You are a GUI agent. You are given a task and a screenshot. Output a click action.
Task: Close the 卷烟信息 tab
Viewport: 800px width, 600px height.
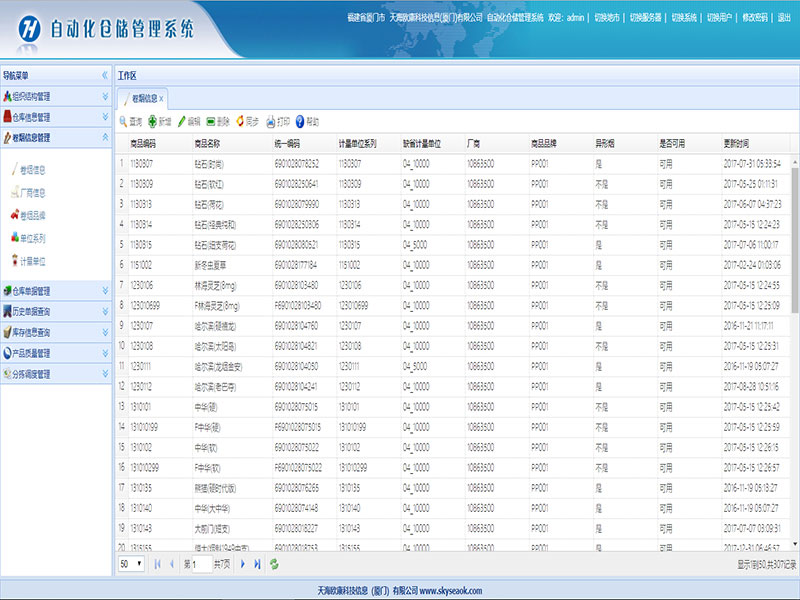pos(162,99)
